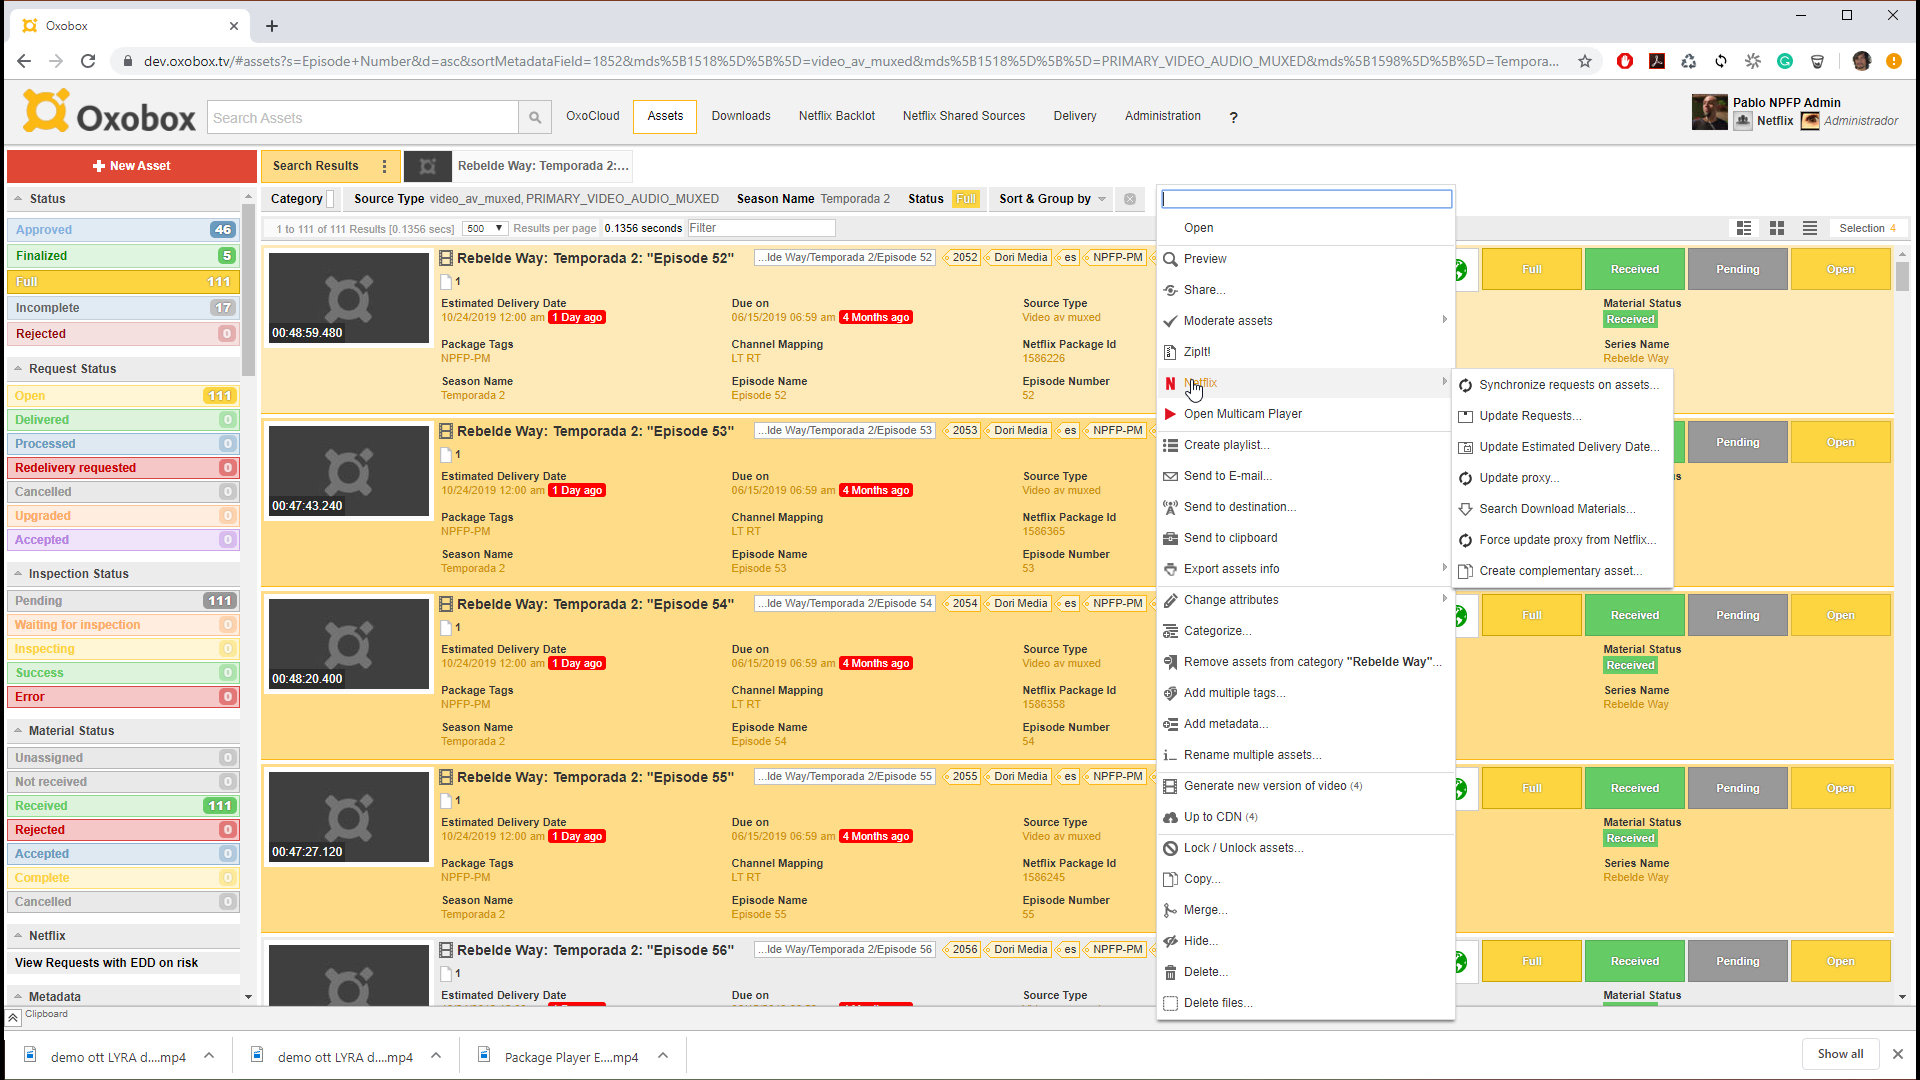Click the zip file icon beside ZipIt!
Image resolution: width=1920 pixels, height=1080 pixels.
click(x=1170, y=352)
